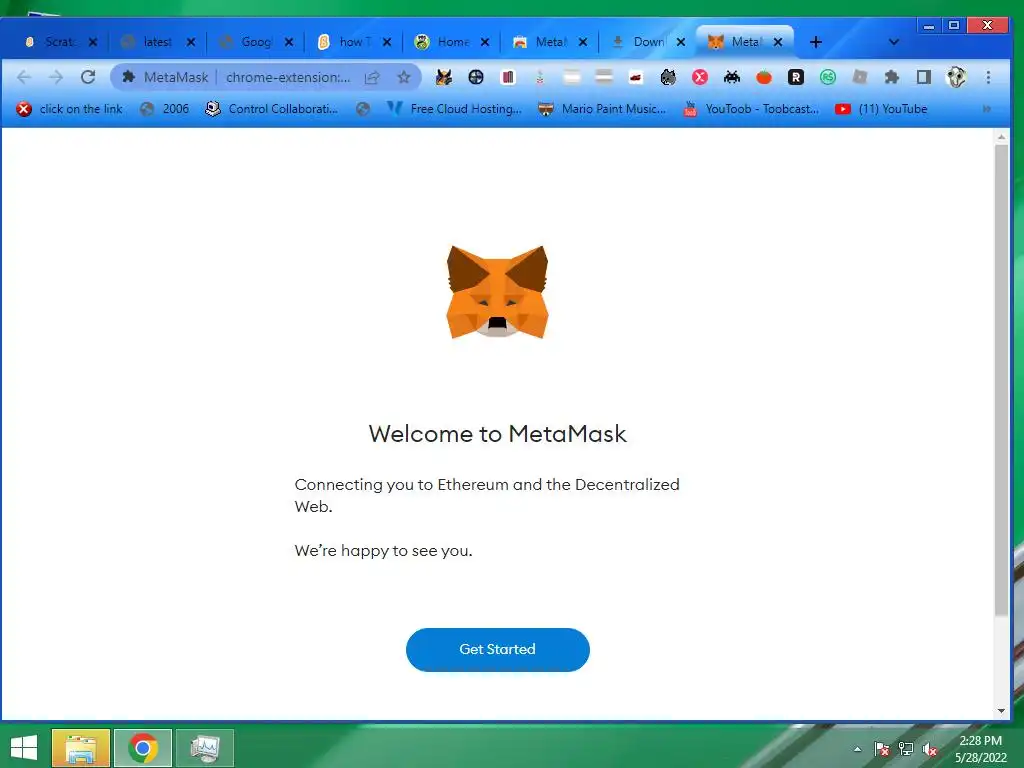This screenshot has height=768, width=1024.
Task: Click the vertical scrollbar thumb
Action: tap(1001, 379)
